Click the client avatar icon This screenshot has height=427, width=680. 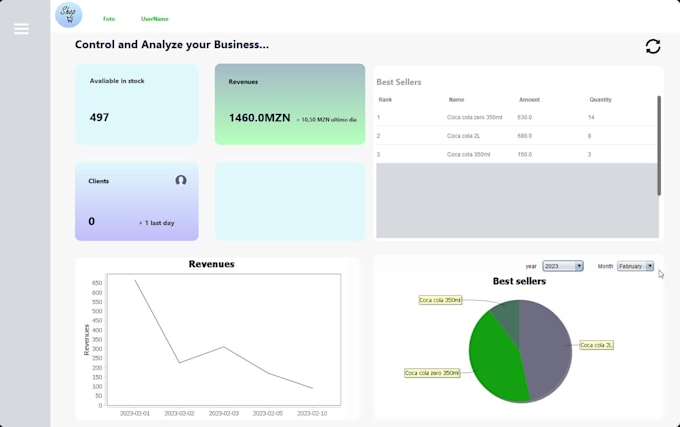pyautogui.click(x=181, y=180)
